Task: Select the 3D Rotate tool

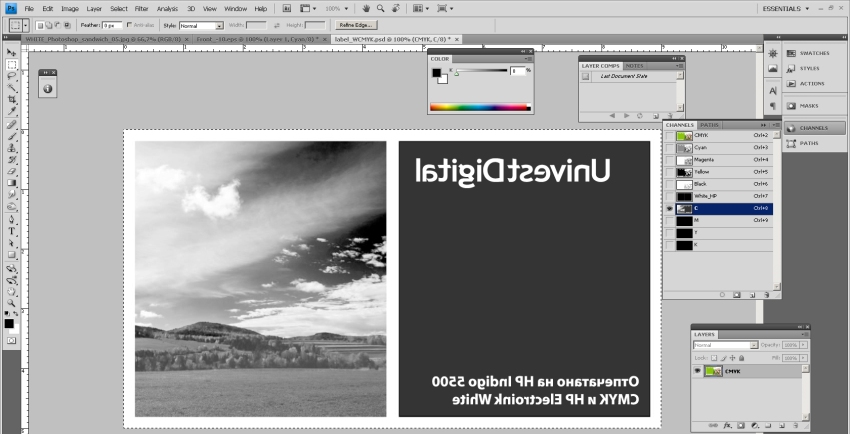Action: point(11,269)
